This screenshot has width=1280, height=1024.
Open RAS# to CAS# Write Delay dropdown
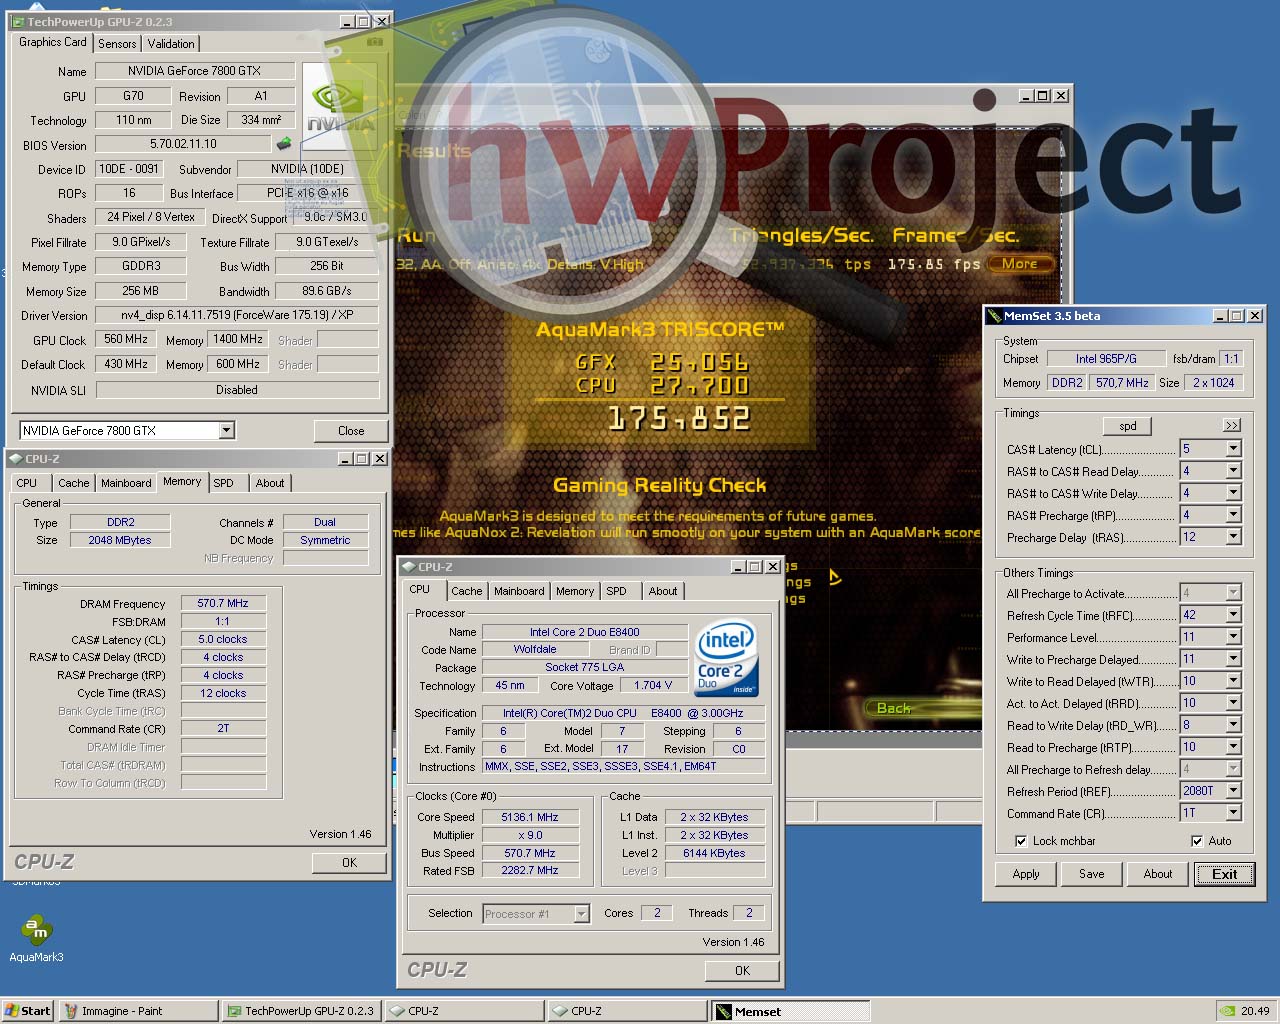[x=1233, y=493]
